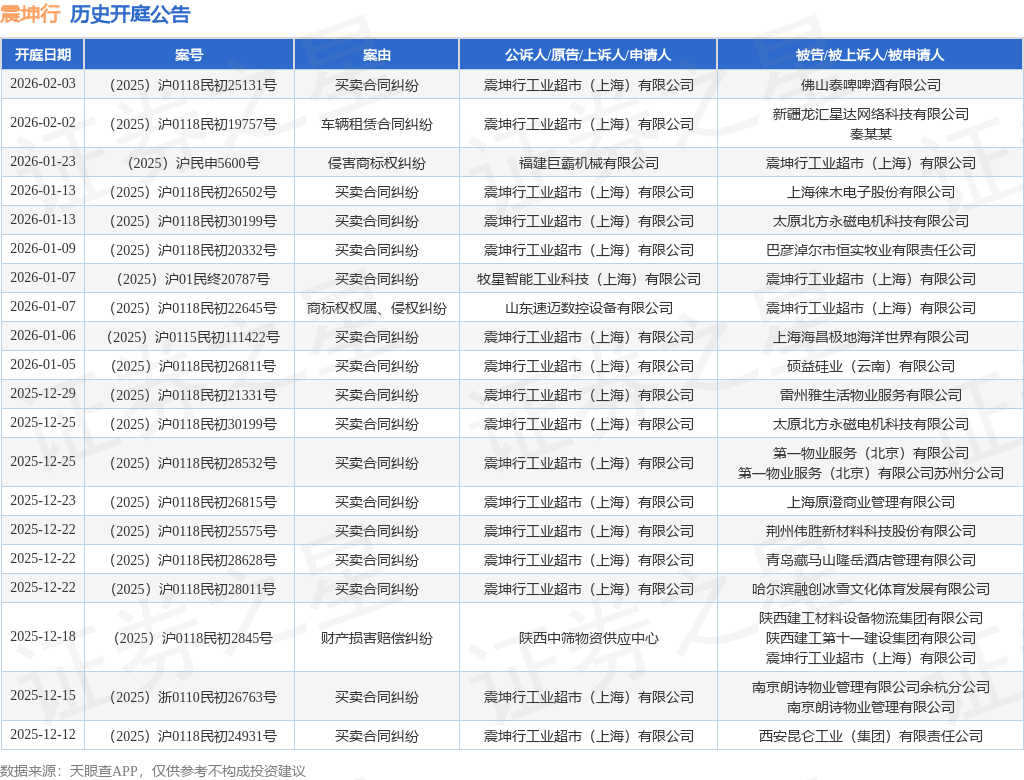This screenshot has width=1024, height=780.
Task: Click the 案号 column header
Action: tap(189, 54)
